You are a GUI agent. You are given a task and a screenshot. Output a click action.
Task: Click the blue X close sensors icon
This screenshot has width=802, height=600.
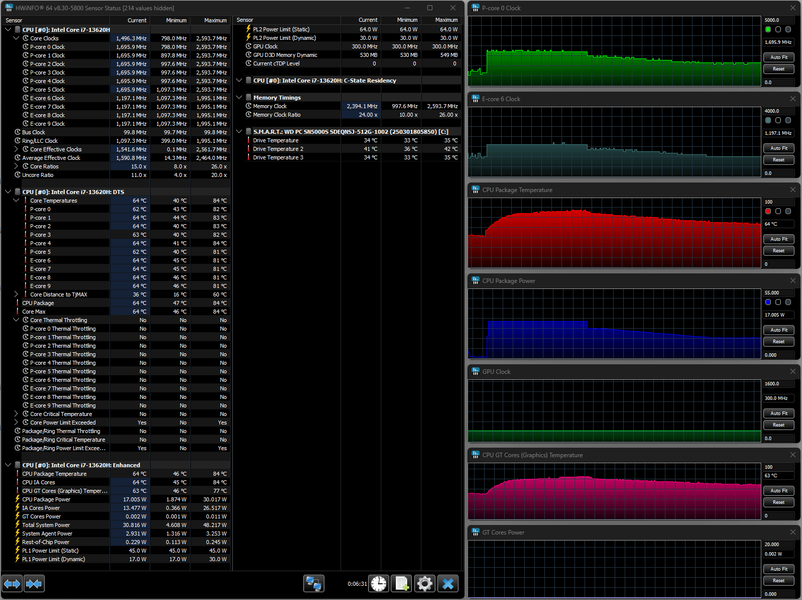[x=448, y=583]
